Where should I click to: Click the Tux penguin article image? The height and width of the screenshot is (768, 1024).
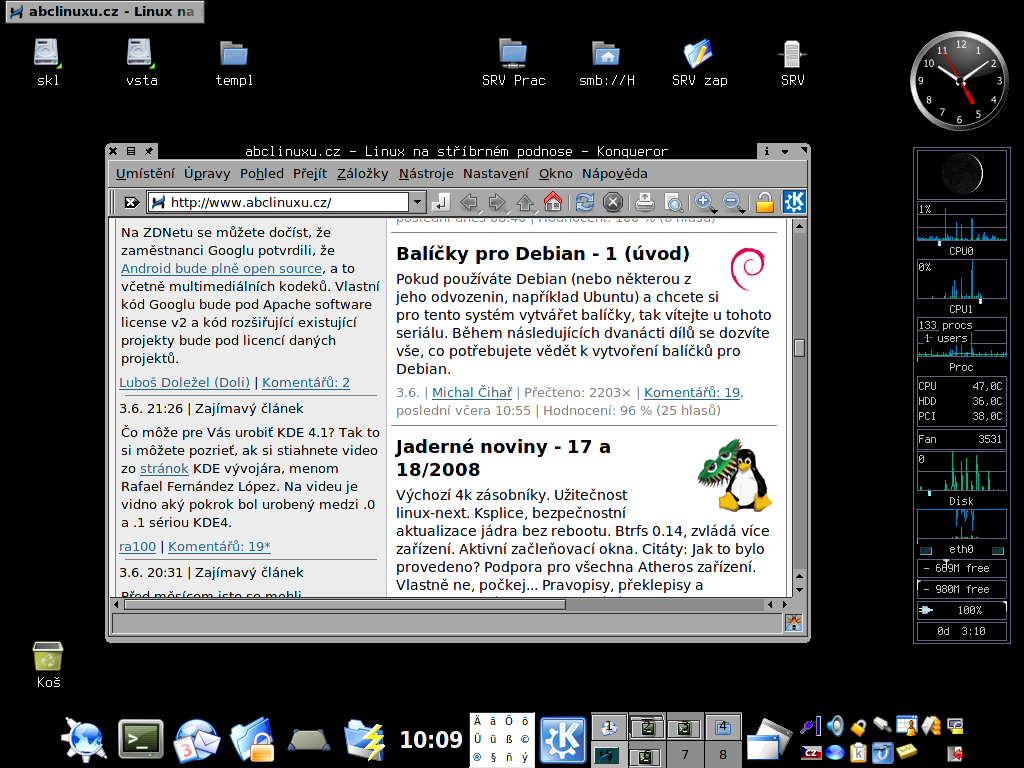pos(735,475)
